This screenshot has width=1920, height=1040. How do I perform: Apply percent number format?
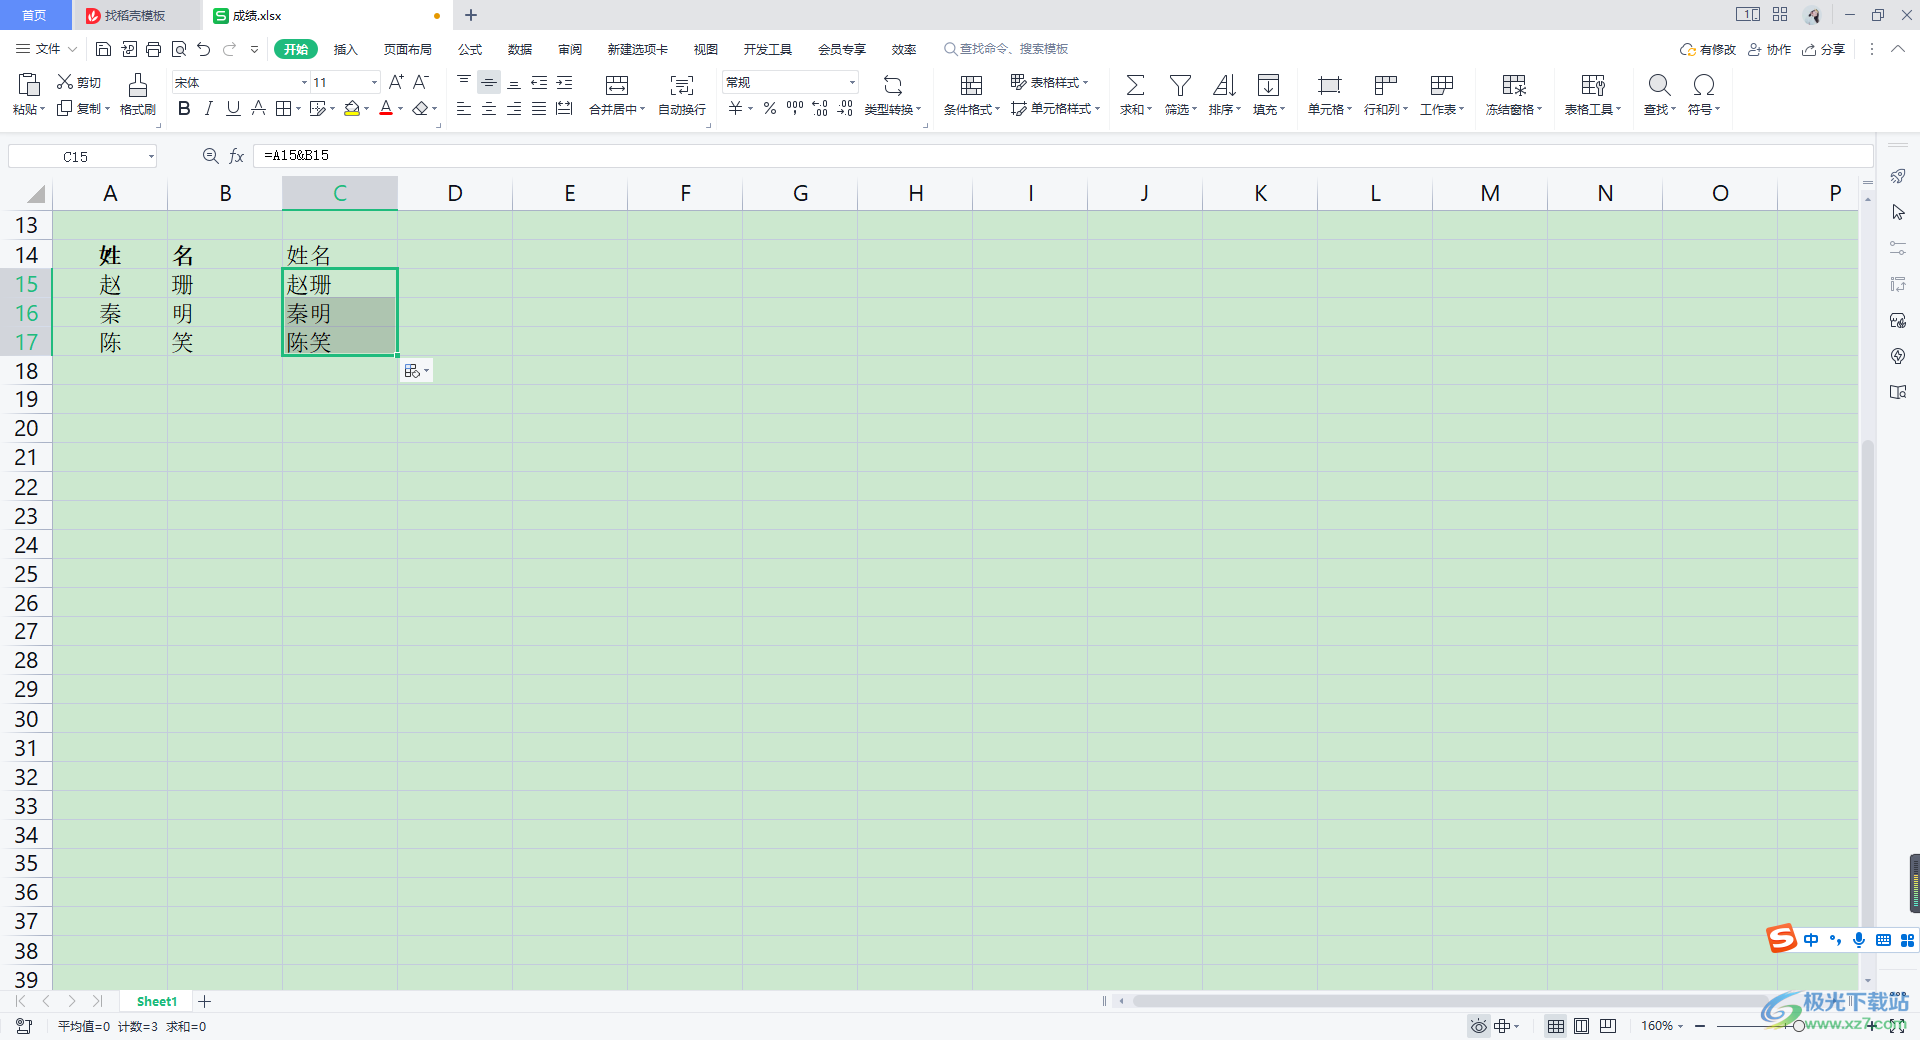point(770,108)
